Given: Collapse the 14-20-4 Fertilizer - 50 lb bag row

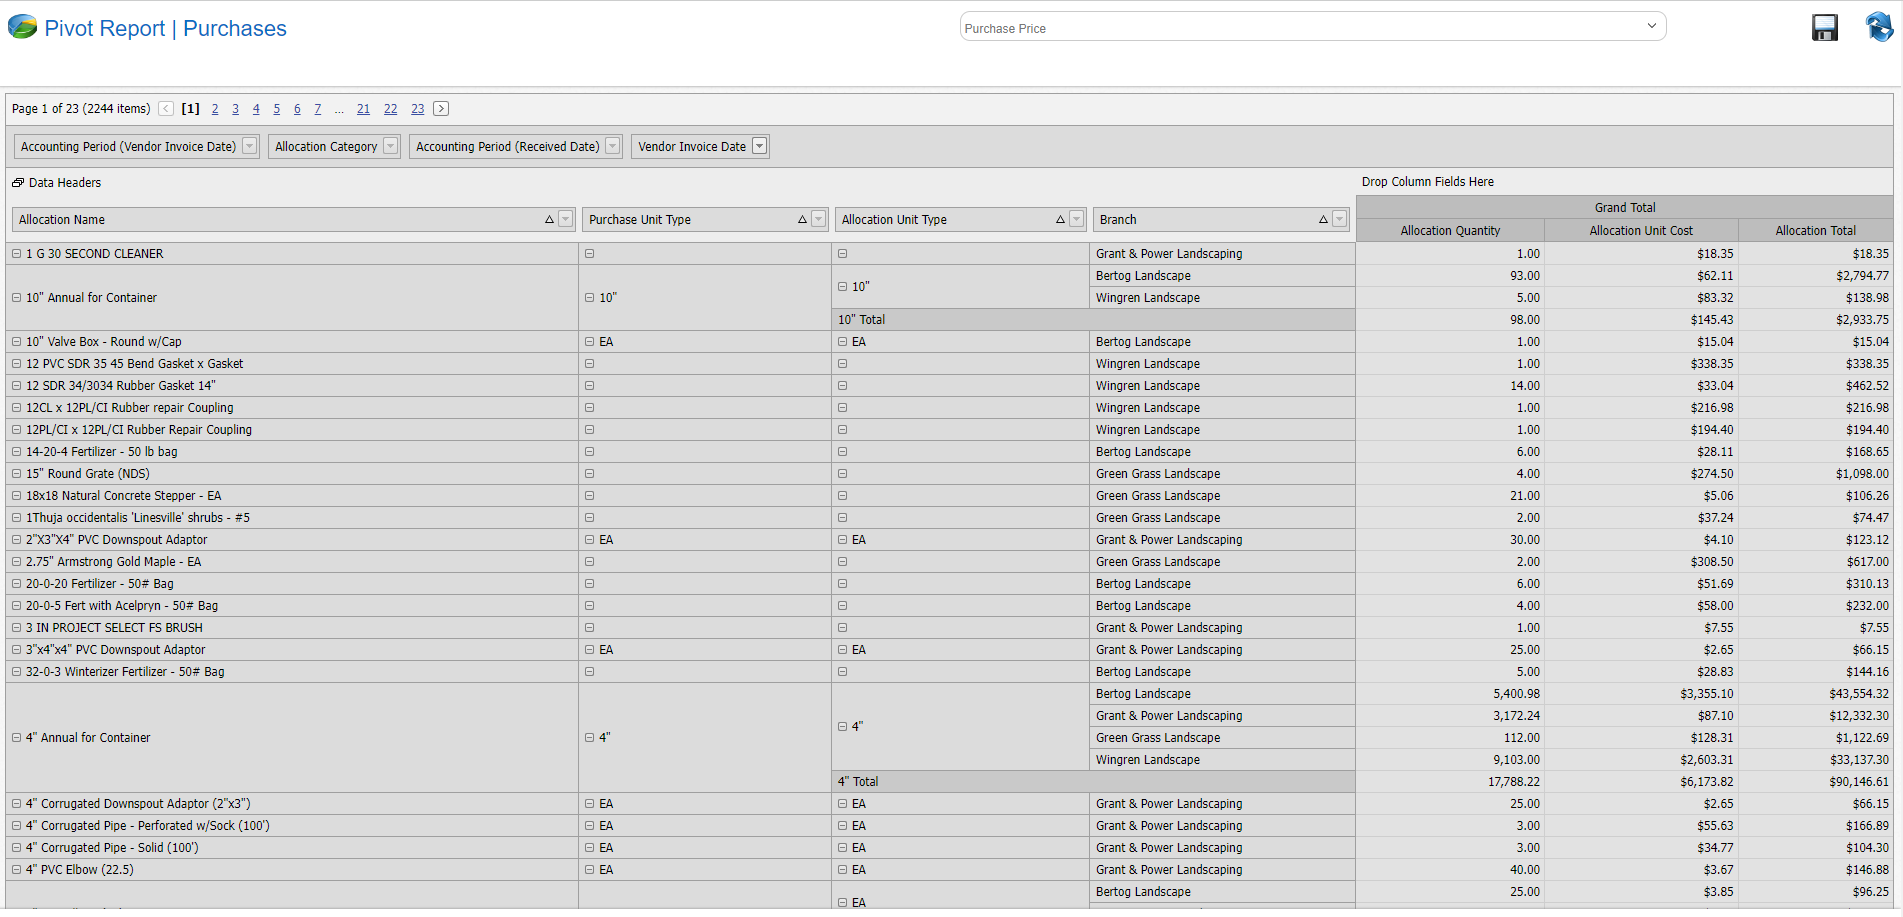Looking at the screenshot, I should tap(16, 452).
